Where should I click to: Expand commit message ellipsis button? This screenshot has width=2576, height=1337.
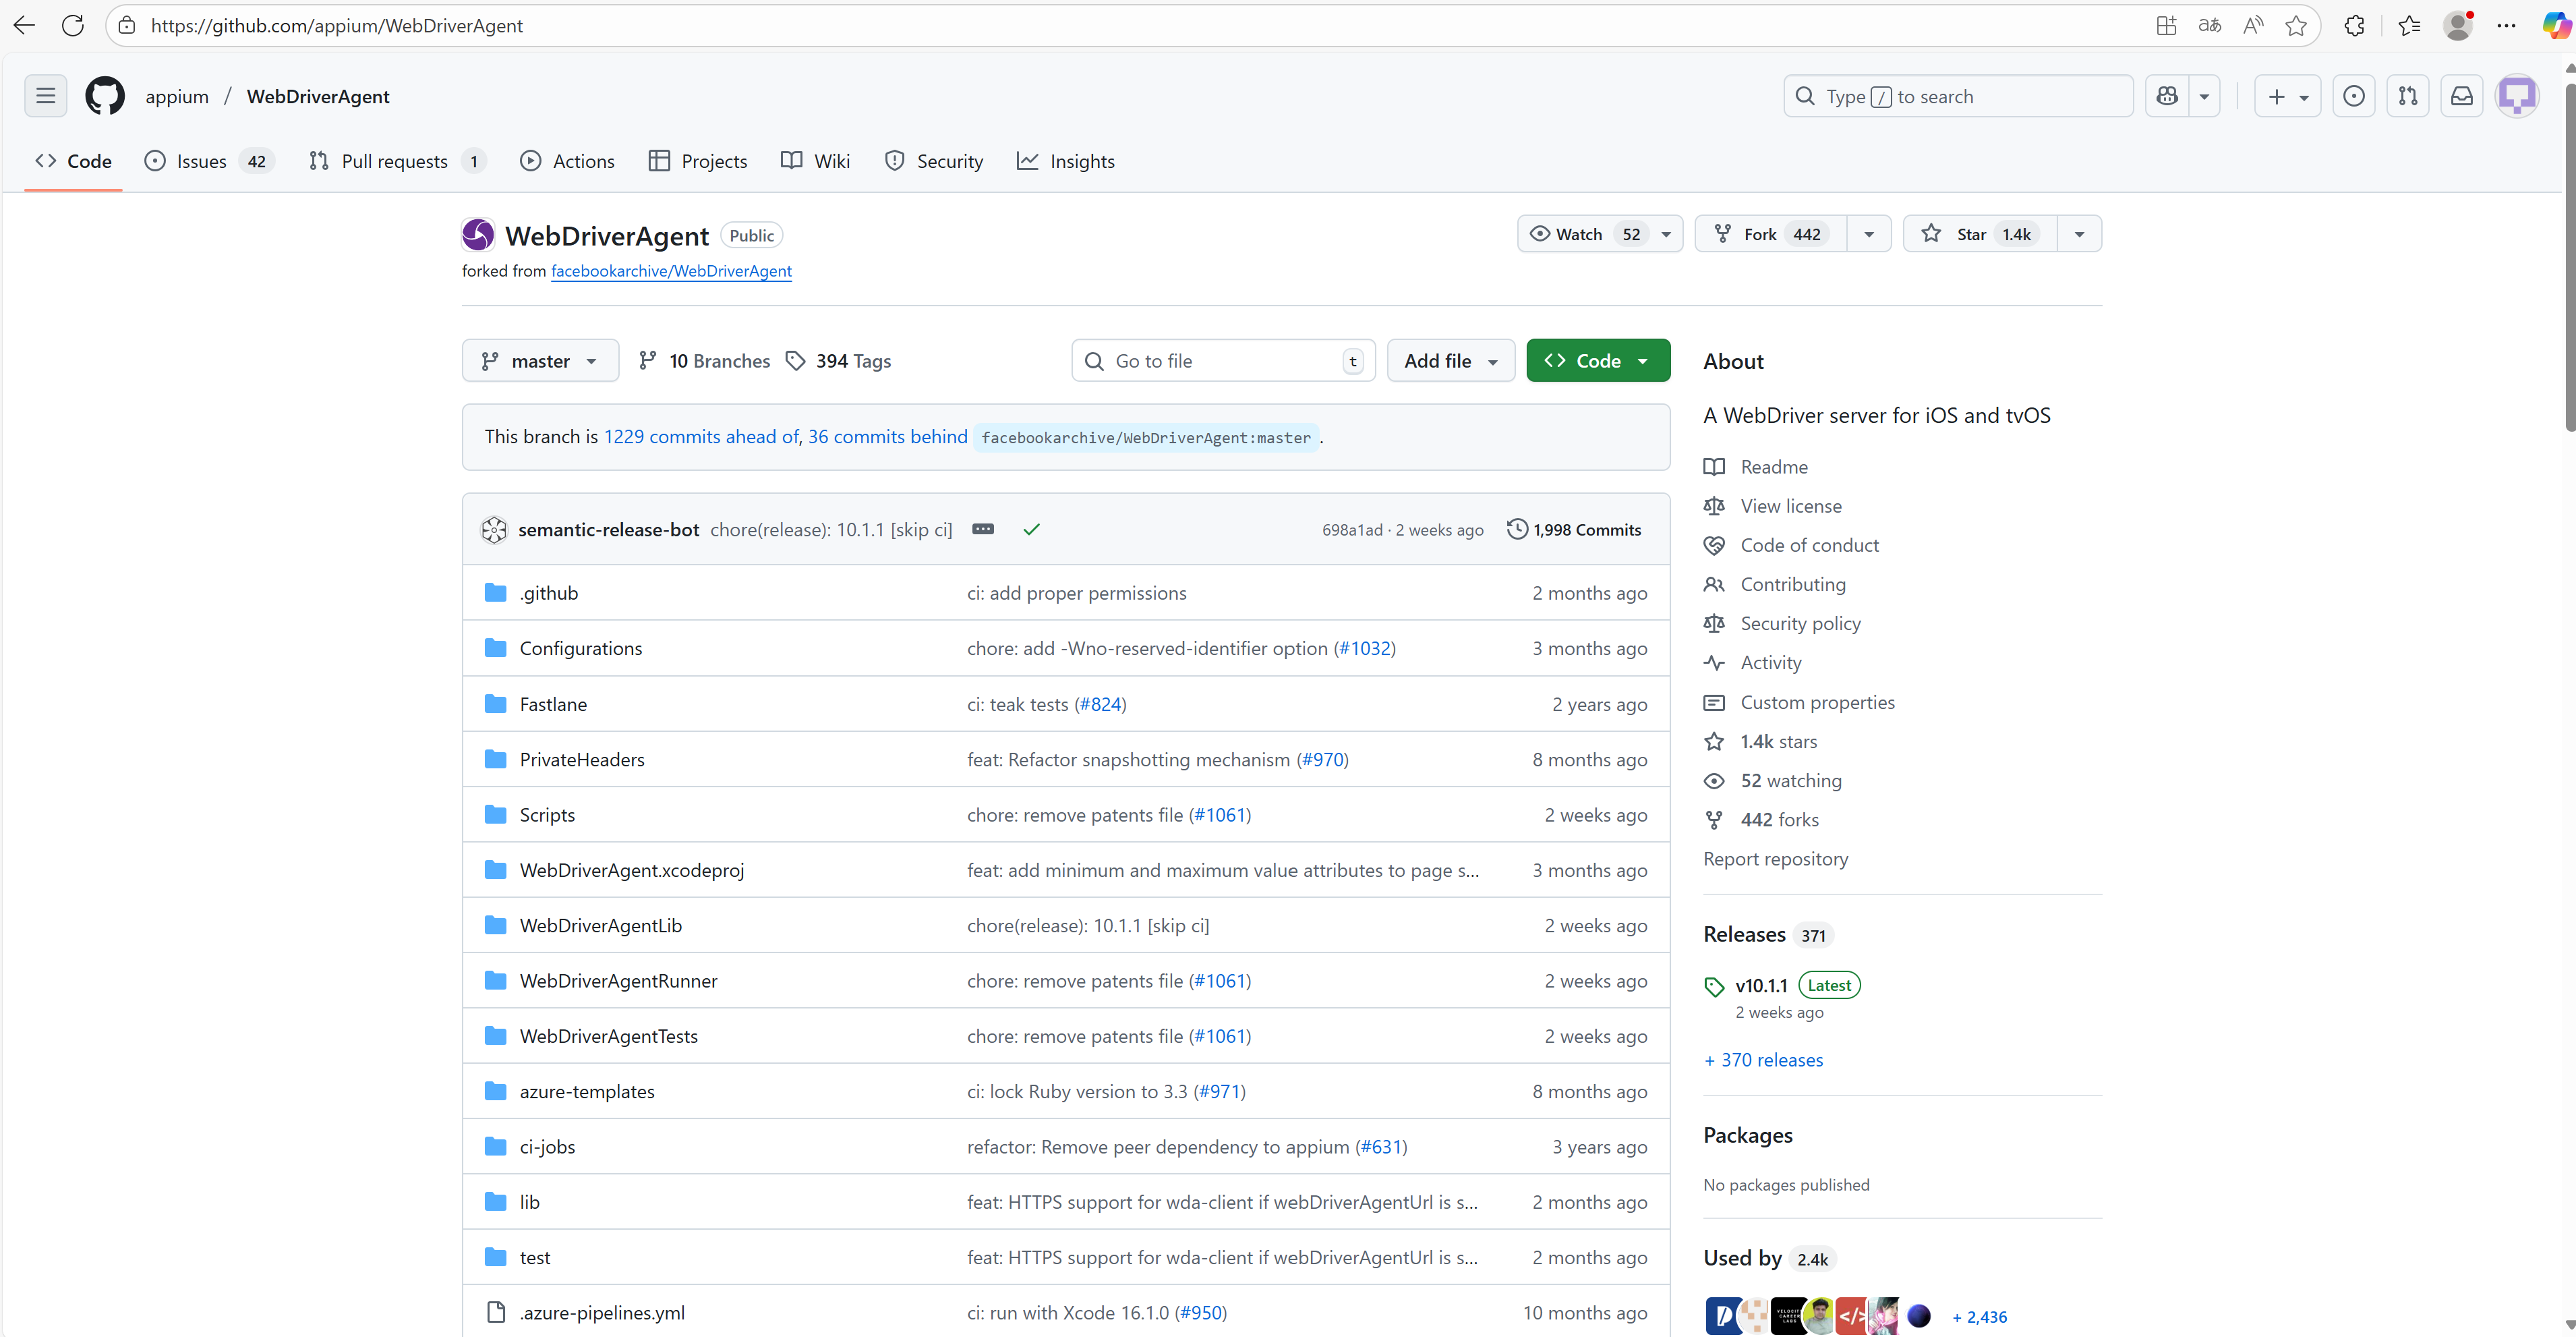coord(983,529)
